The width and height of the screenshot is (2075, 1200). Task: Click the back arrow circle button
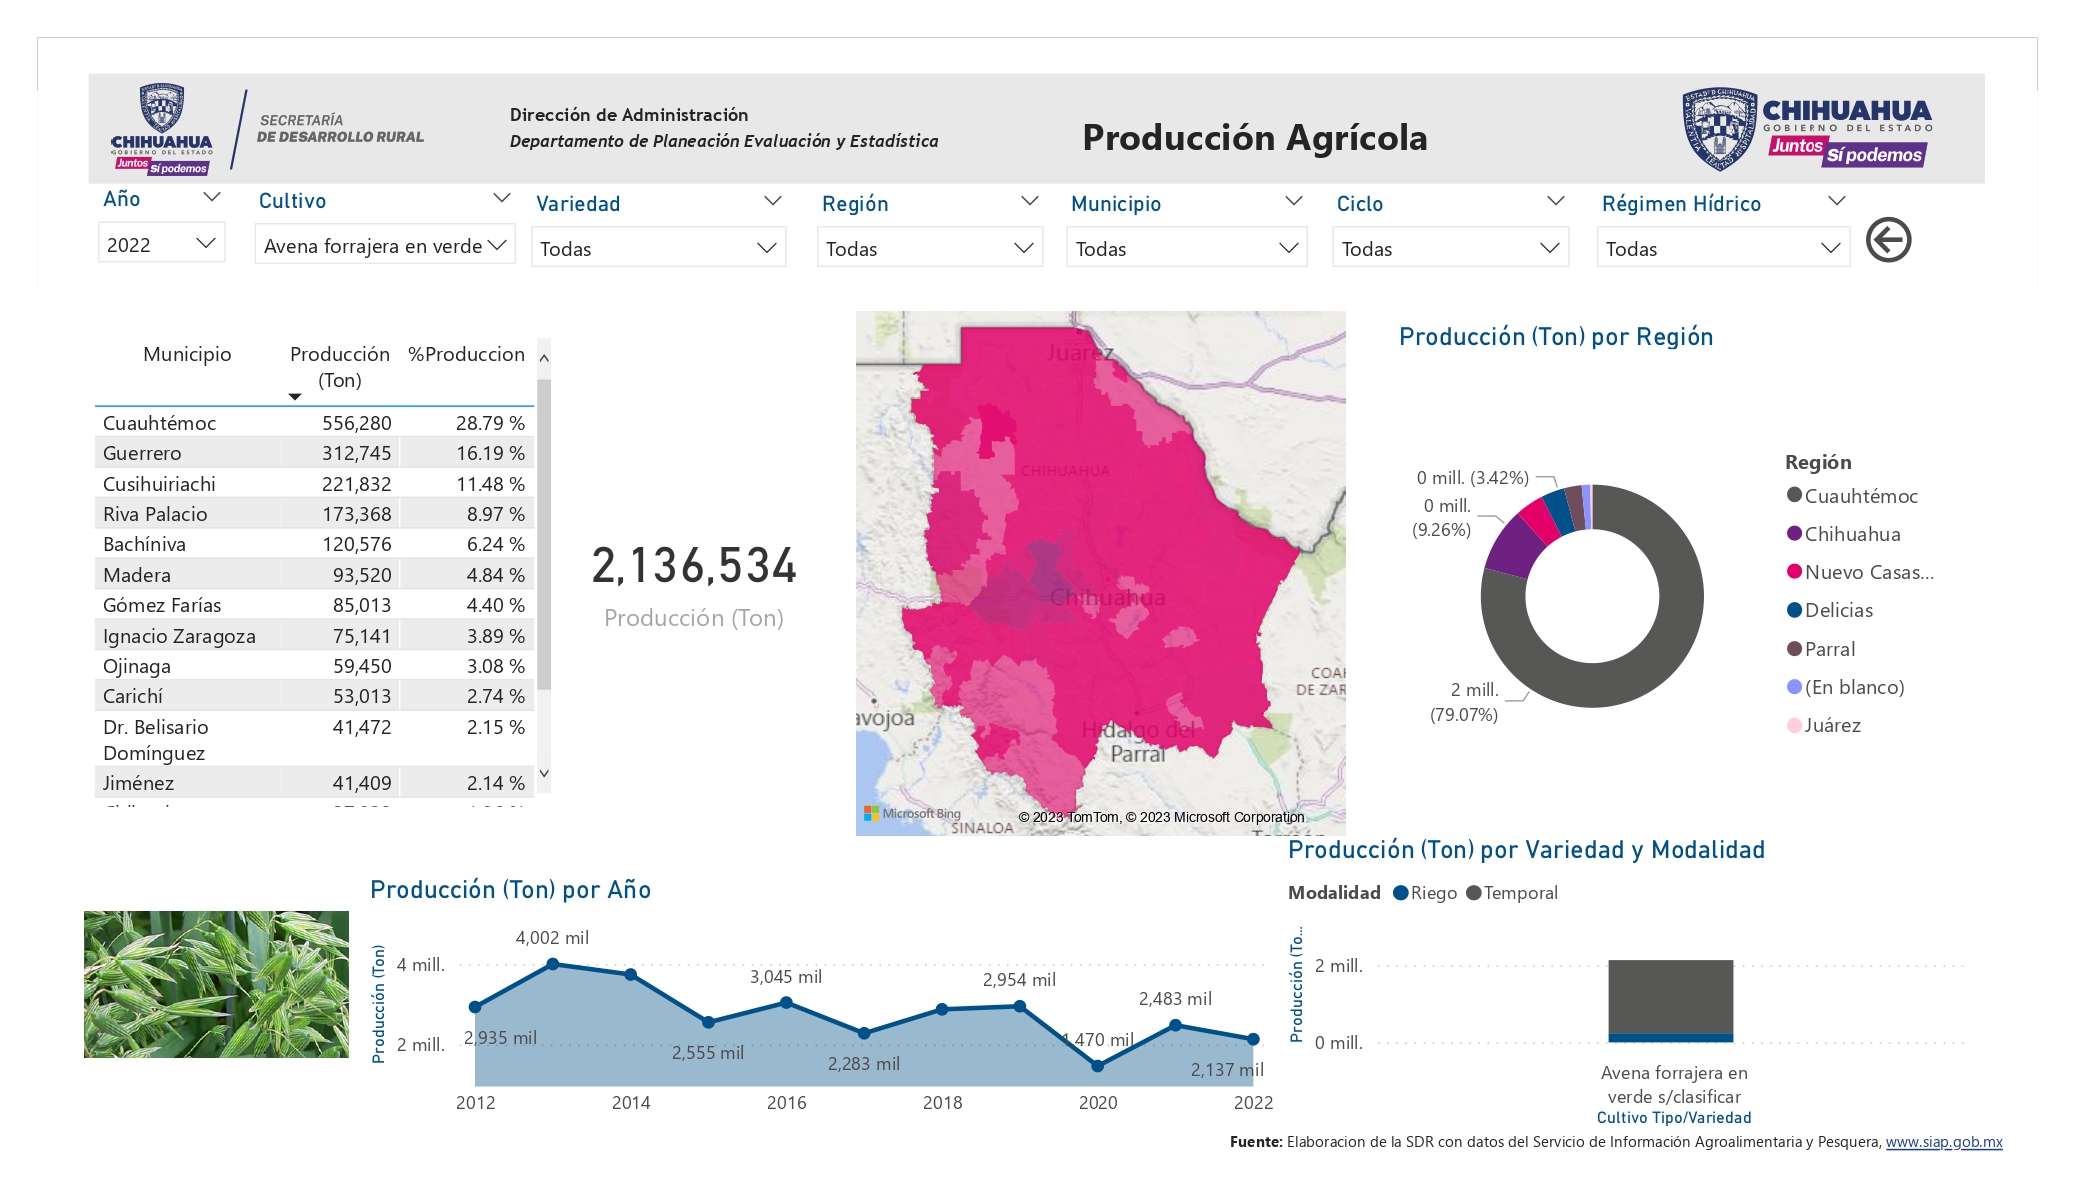pos(1888,240)
